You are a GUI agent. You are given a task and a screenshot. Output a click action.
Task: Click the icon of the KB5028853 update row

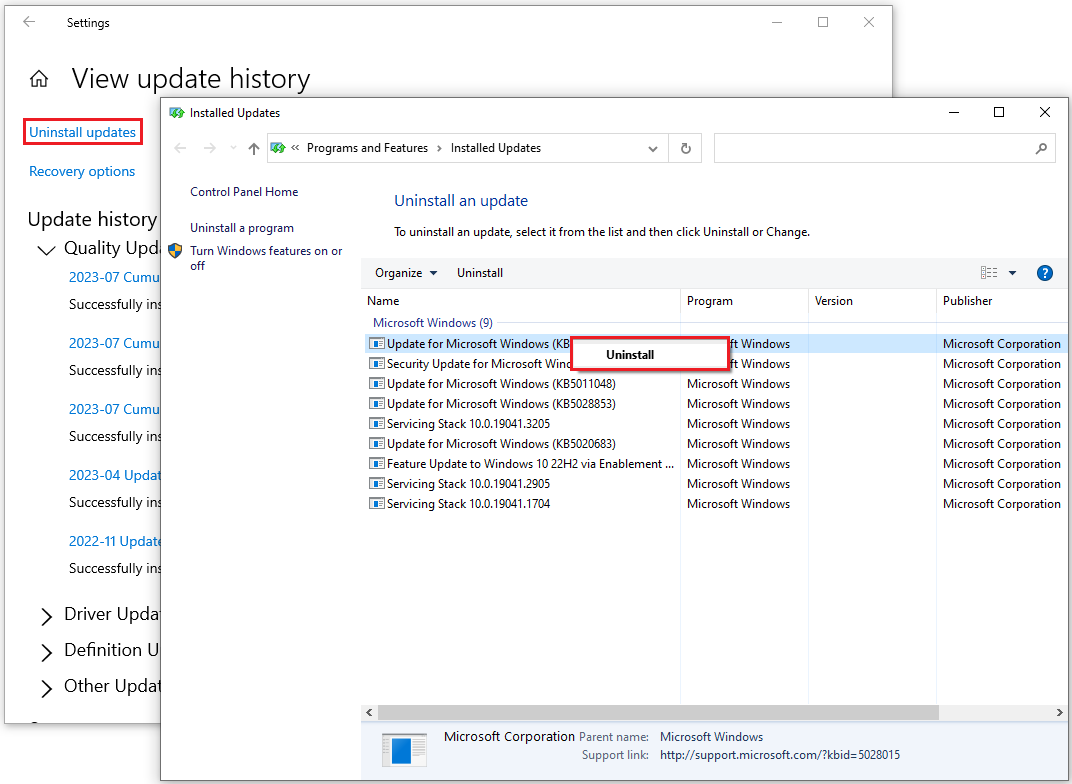[x=377, y=404]
